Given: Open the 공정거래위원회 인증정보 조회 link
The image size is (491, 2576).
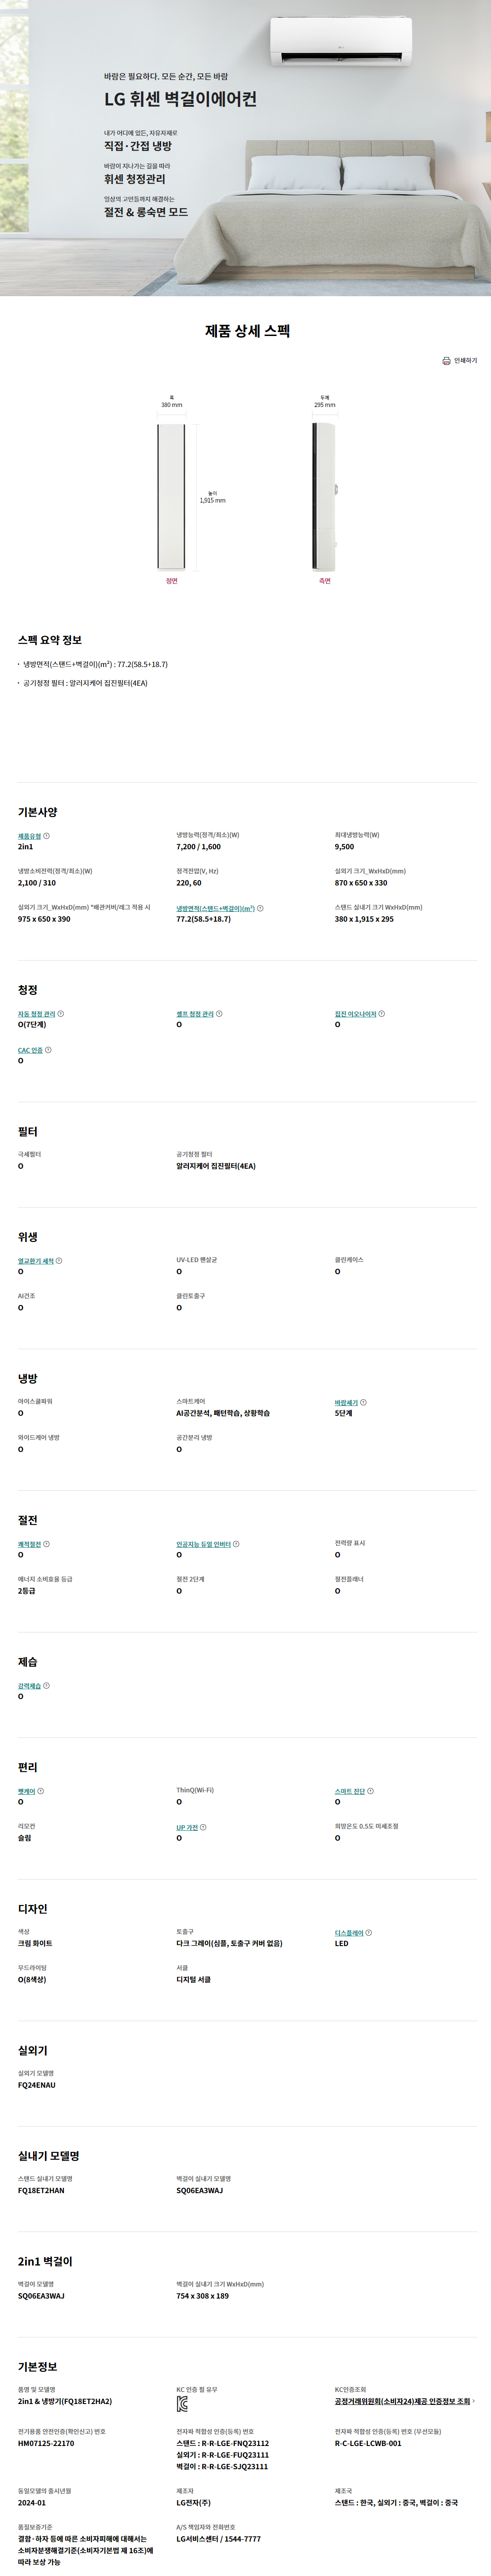Looking at the screenshot, I should 404,2401.
